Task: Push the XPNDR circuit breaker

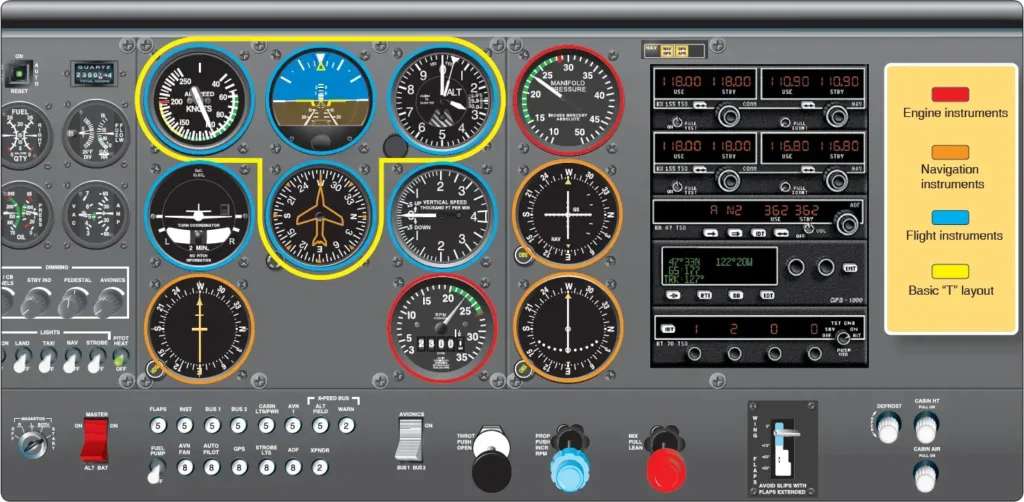Action: (x=320, y=467)
